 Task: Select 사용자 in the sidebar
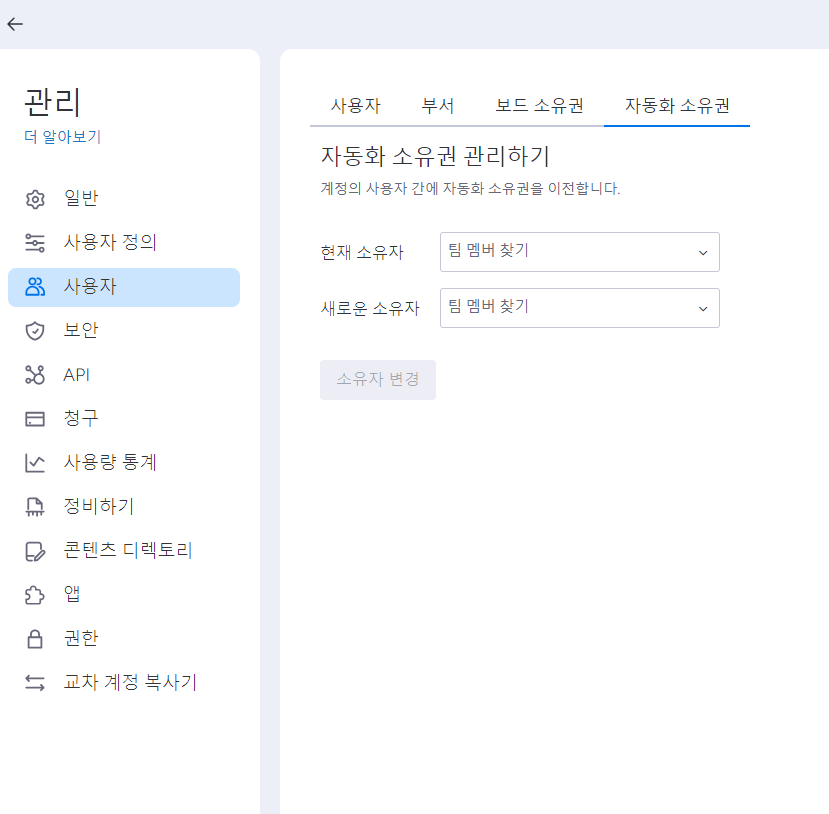[x=124, y=287]
